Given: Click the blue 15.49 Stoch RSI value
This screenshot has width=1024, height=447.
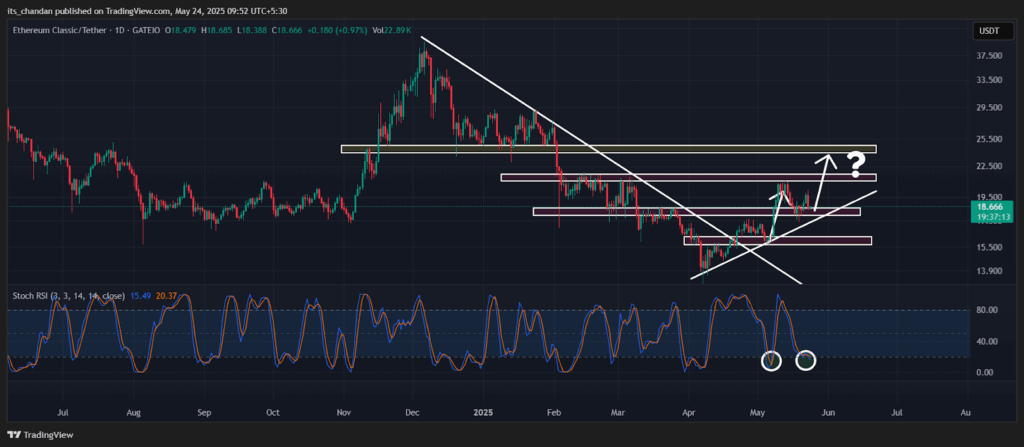Looking at the screenshot, I should click(x=140, y=296).
